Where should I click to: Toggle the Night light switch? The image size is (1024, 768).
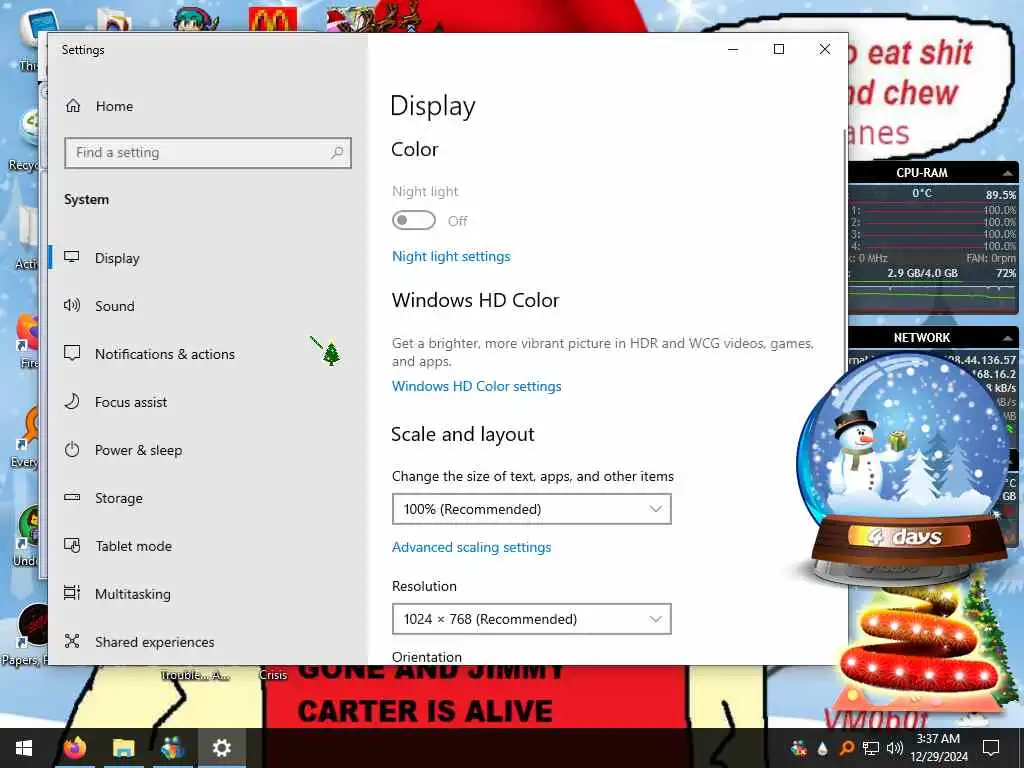point(413,220)
